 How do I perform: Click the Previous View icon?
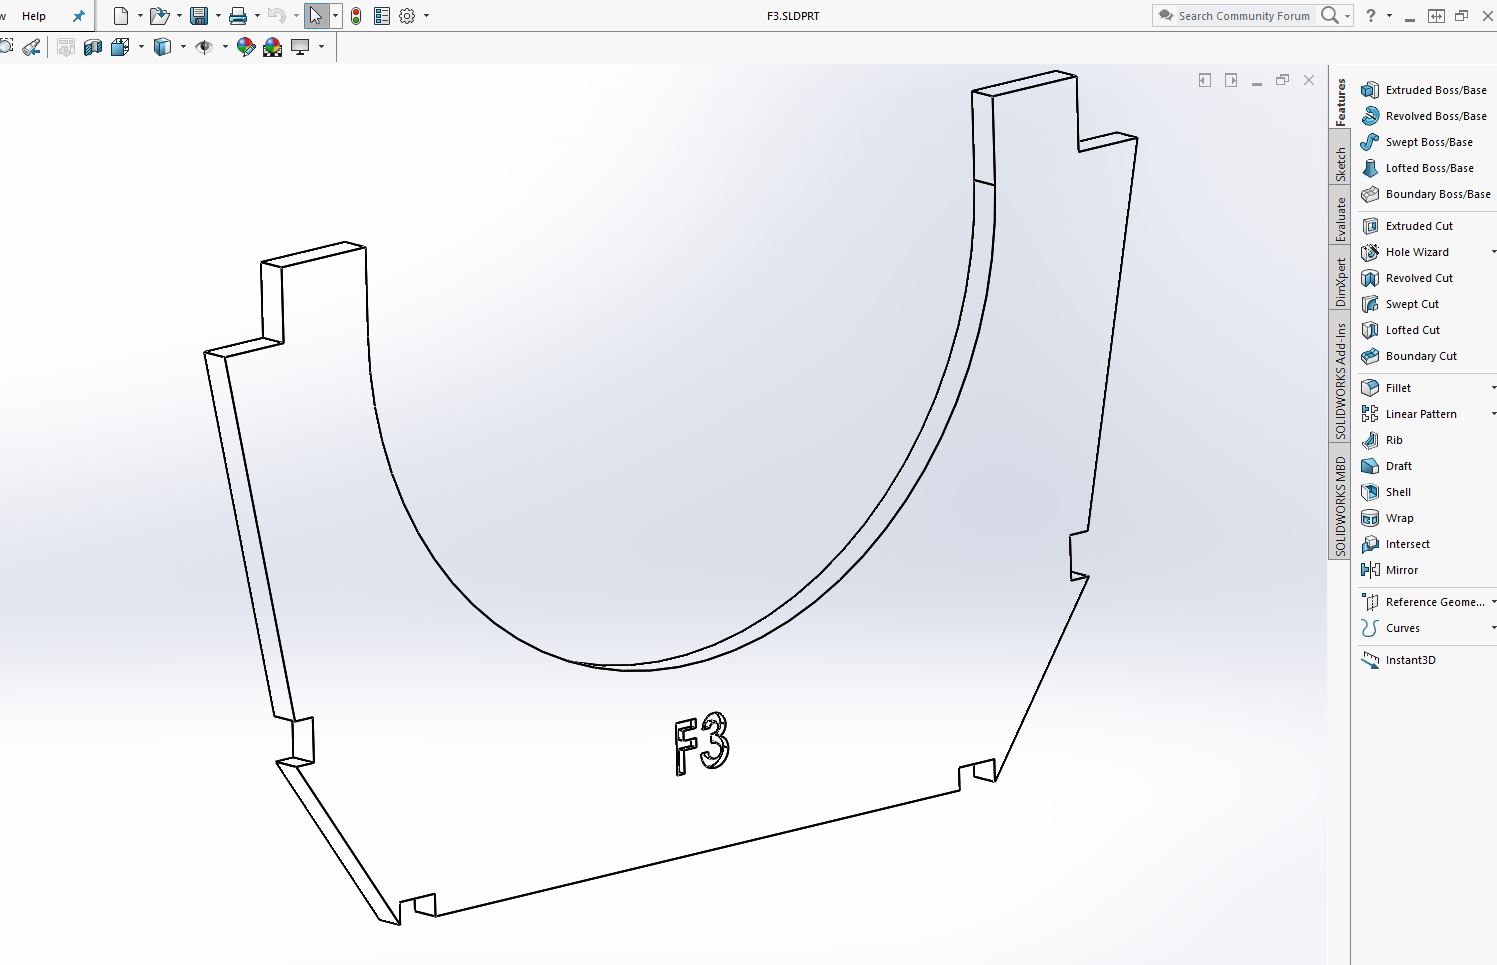point(31,47)
